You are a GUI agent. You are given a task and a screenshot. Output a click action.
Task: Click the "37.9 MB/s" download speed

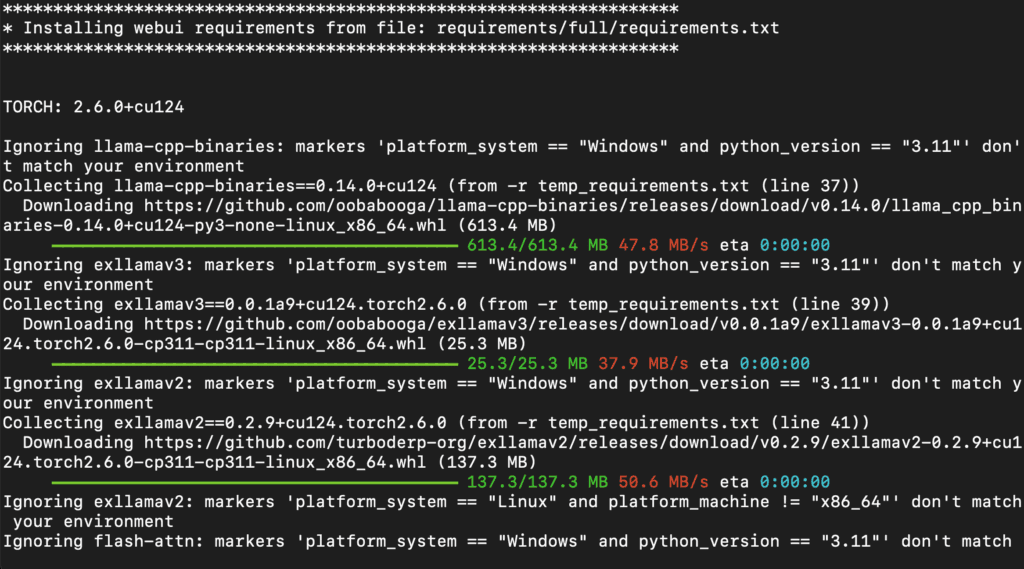643,363
